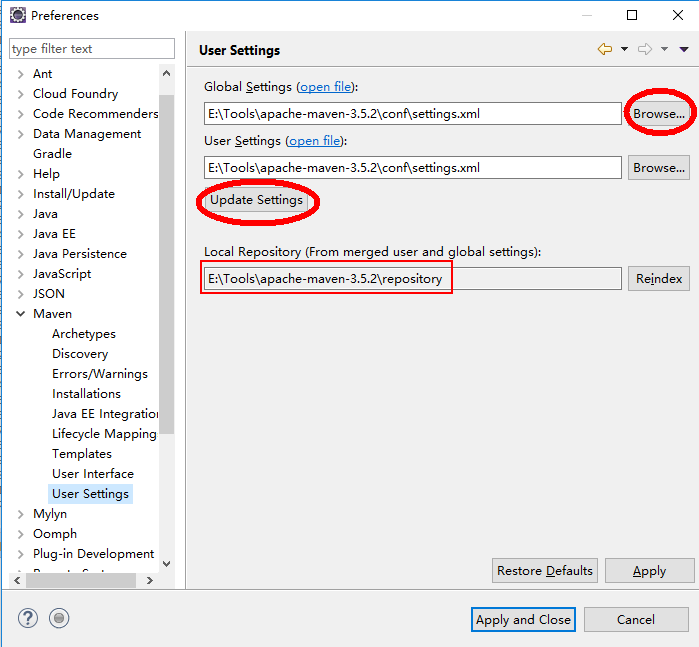699x647 pixels.
Task: Open the back history dropdown arrow
Action: click(x=624, y=49)
